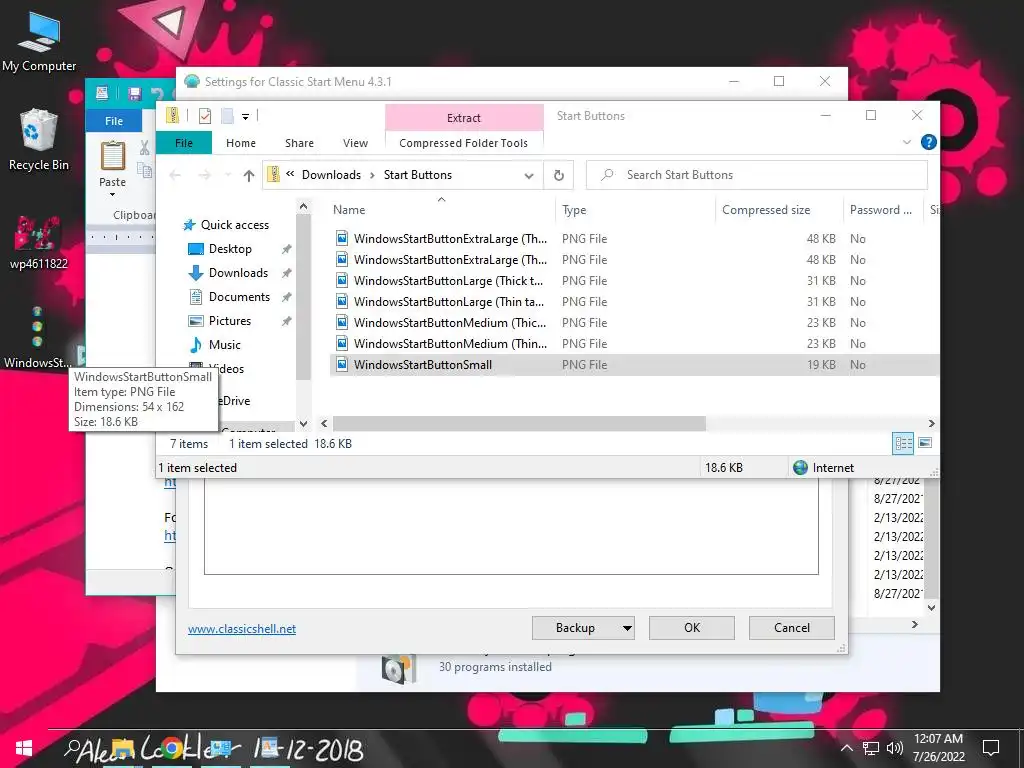Open the Windows Start button on the taskbar
Viewport: 1024px width, 768px height.
[x=24, y=748]
